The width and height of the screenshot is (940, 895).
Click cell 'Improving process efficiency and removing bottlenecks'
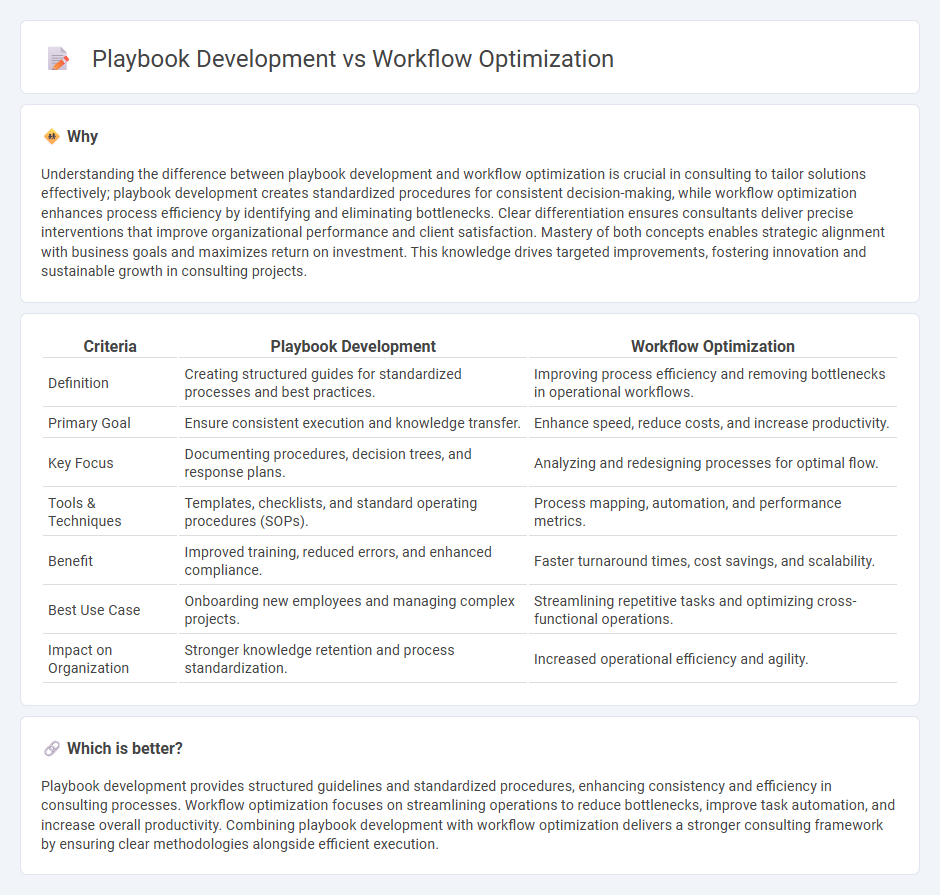(x=713, y=383)
